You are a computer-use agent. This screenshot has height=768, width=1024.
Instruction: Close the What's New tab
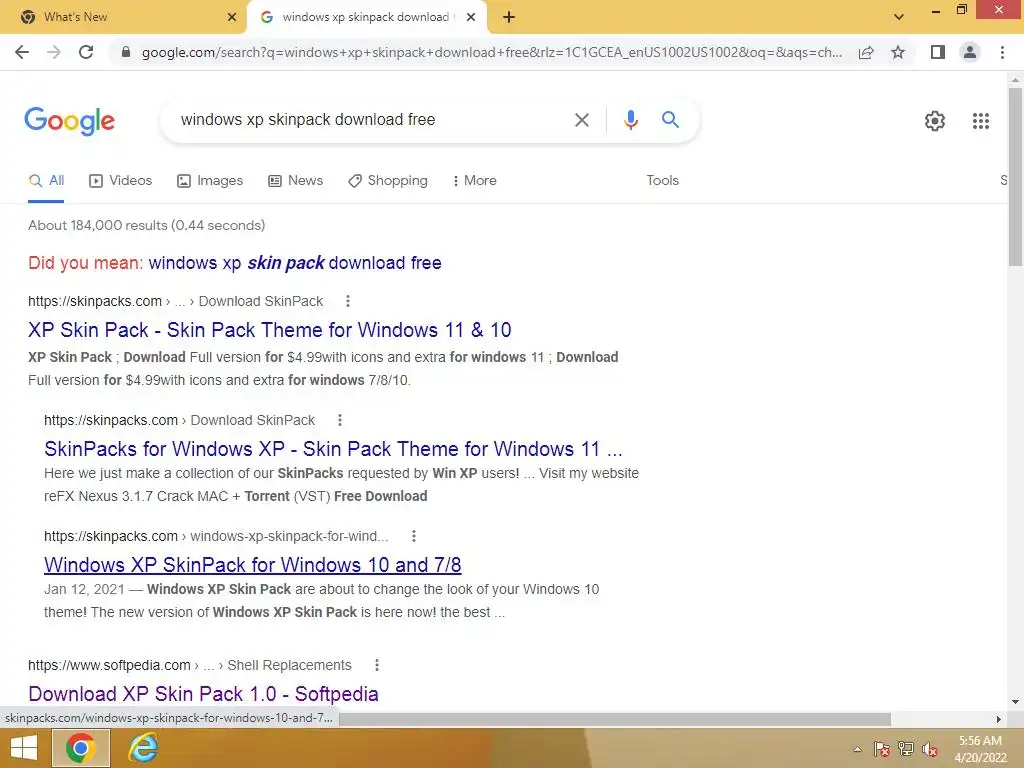click(x=232, y=17)
